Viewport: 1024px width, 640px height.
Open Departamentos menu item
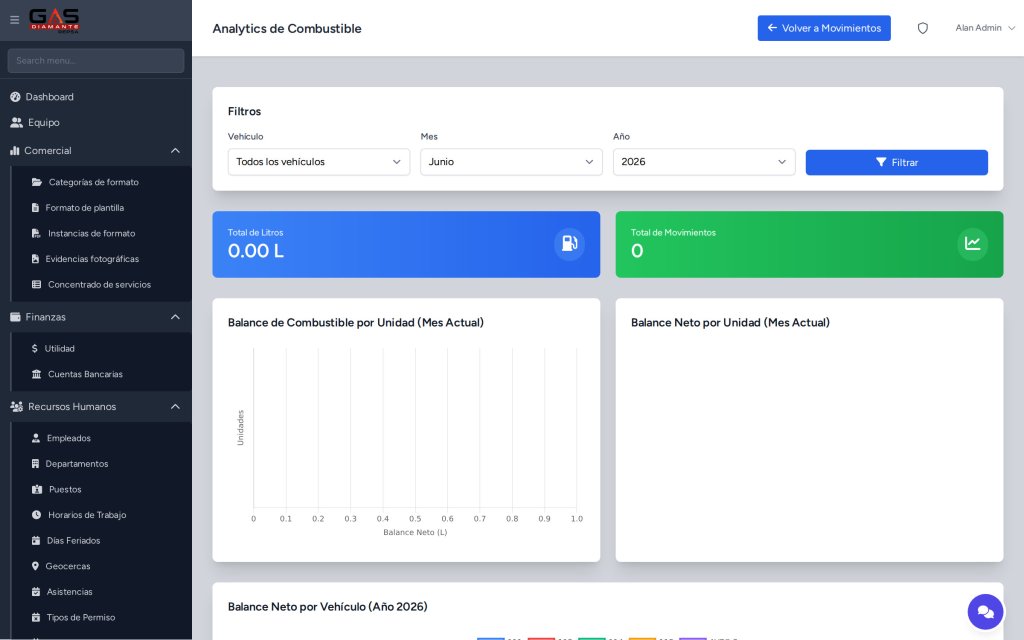(76, 464)
